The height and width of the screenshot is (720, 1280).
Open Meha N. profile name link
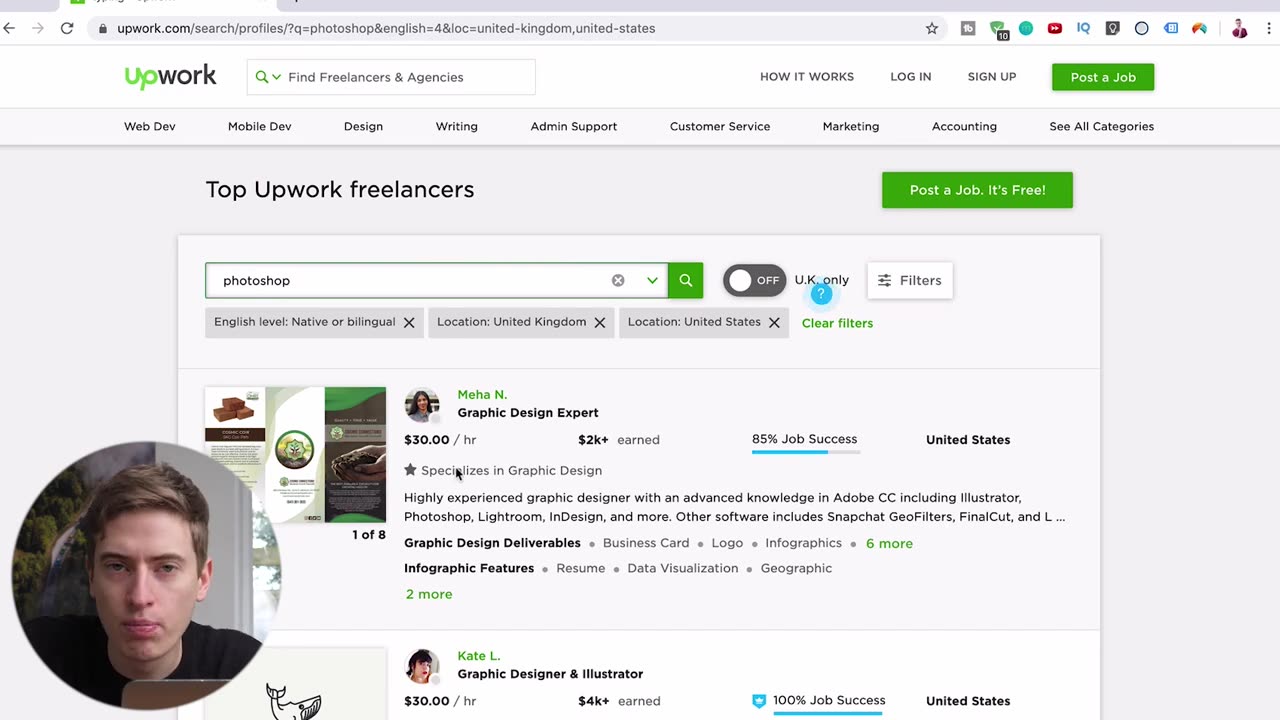pyautogui.click(x=482, y=395)
